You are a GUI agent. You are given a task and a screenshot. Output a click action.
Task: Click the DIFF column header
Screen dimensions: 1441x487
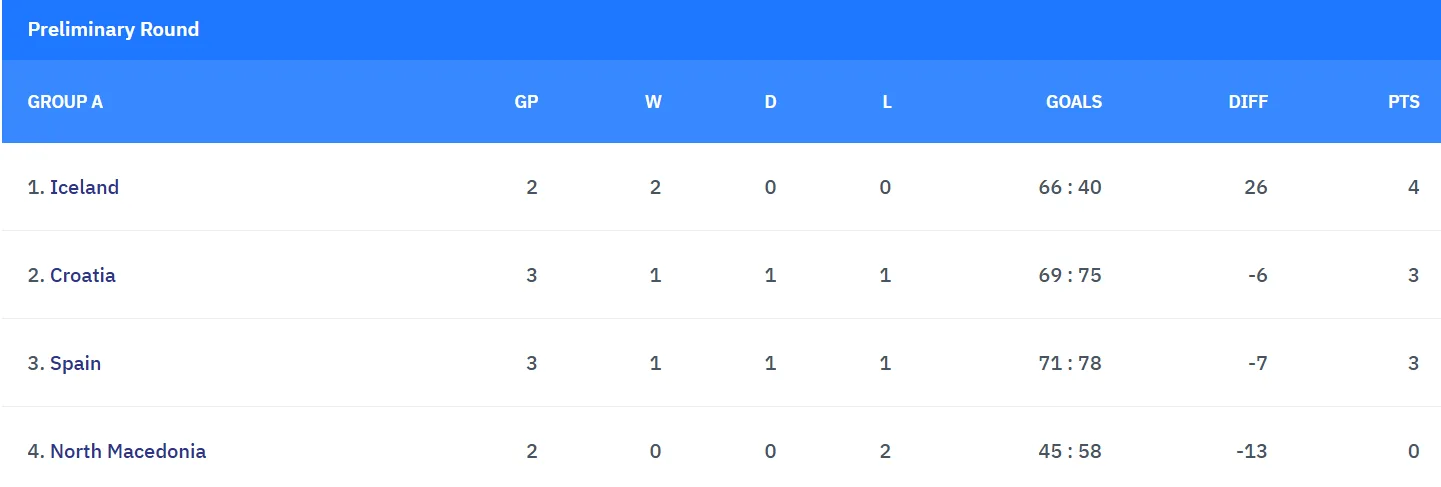coord(1248,102)
